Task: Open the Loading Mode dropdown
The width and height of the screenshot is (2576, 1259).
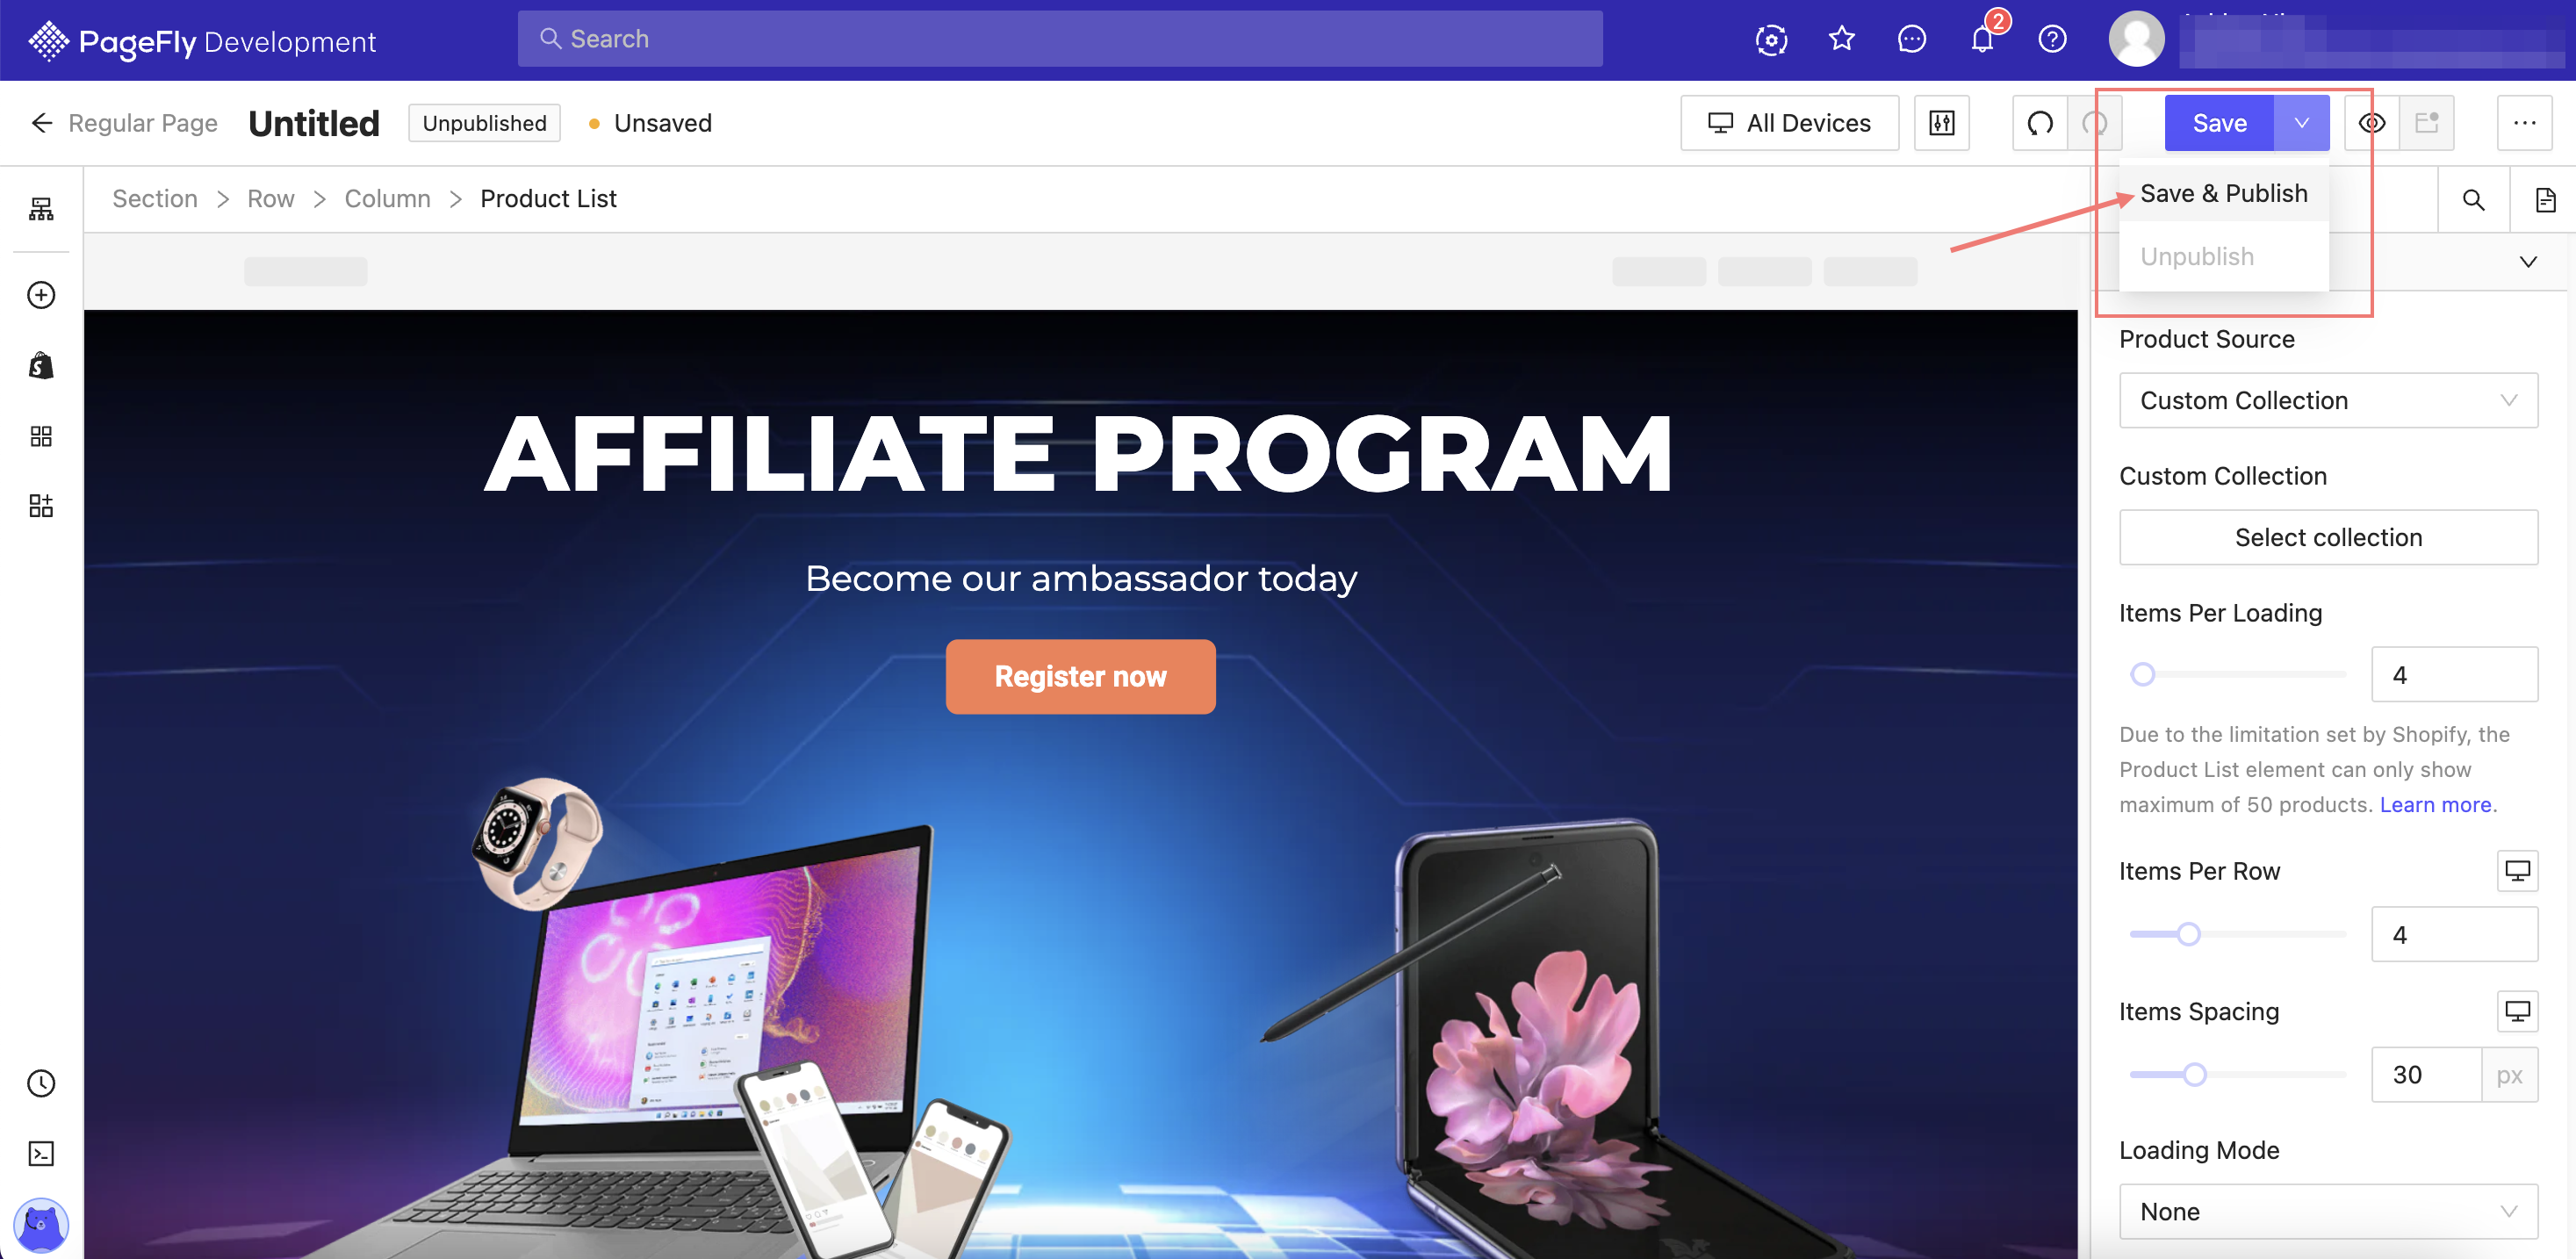Action: 2328,1211
